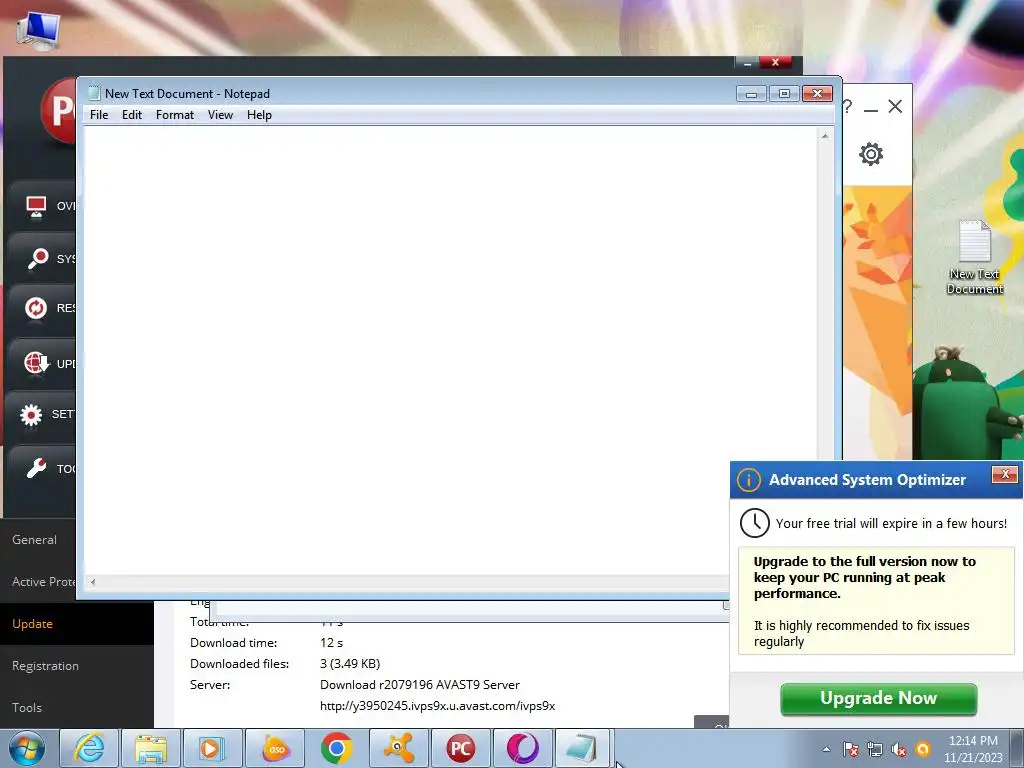Image resolution: width=1024 pixels, height=768 pixels.
Task: Select New Text Document desktop file
Action: pos(974,257)
